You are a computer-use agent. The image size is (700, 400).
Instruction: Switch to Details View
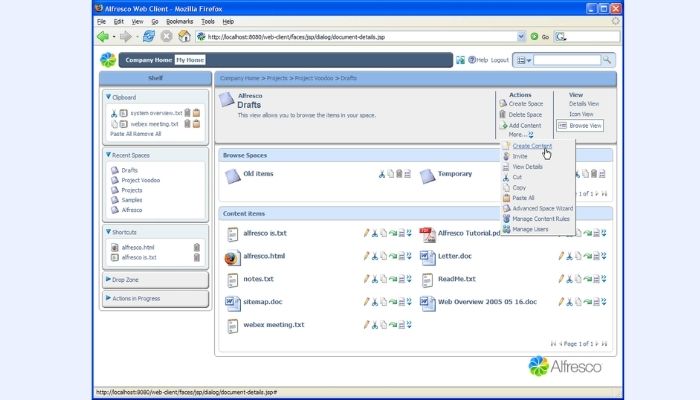pos(583,104)
